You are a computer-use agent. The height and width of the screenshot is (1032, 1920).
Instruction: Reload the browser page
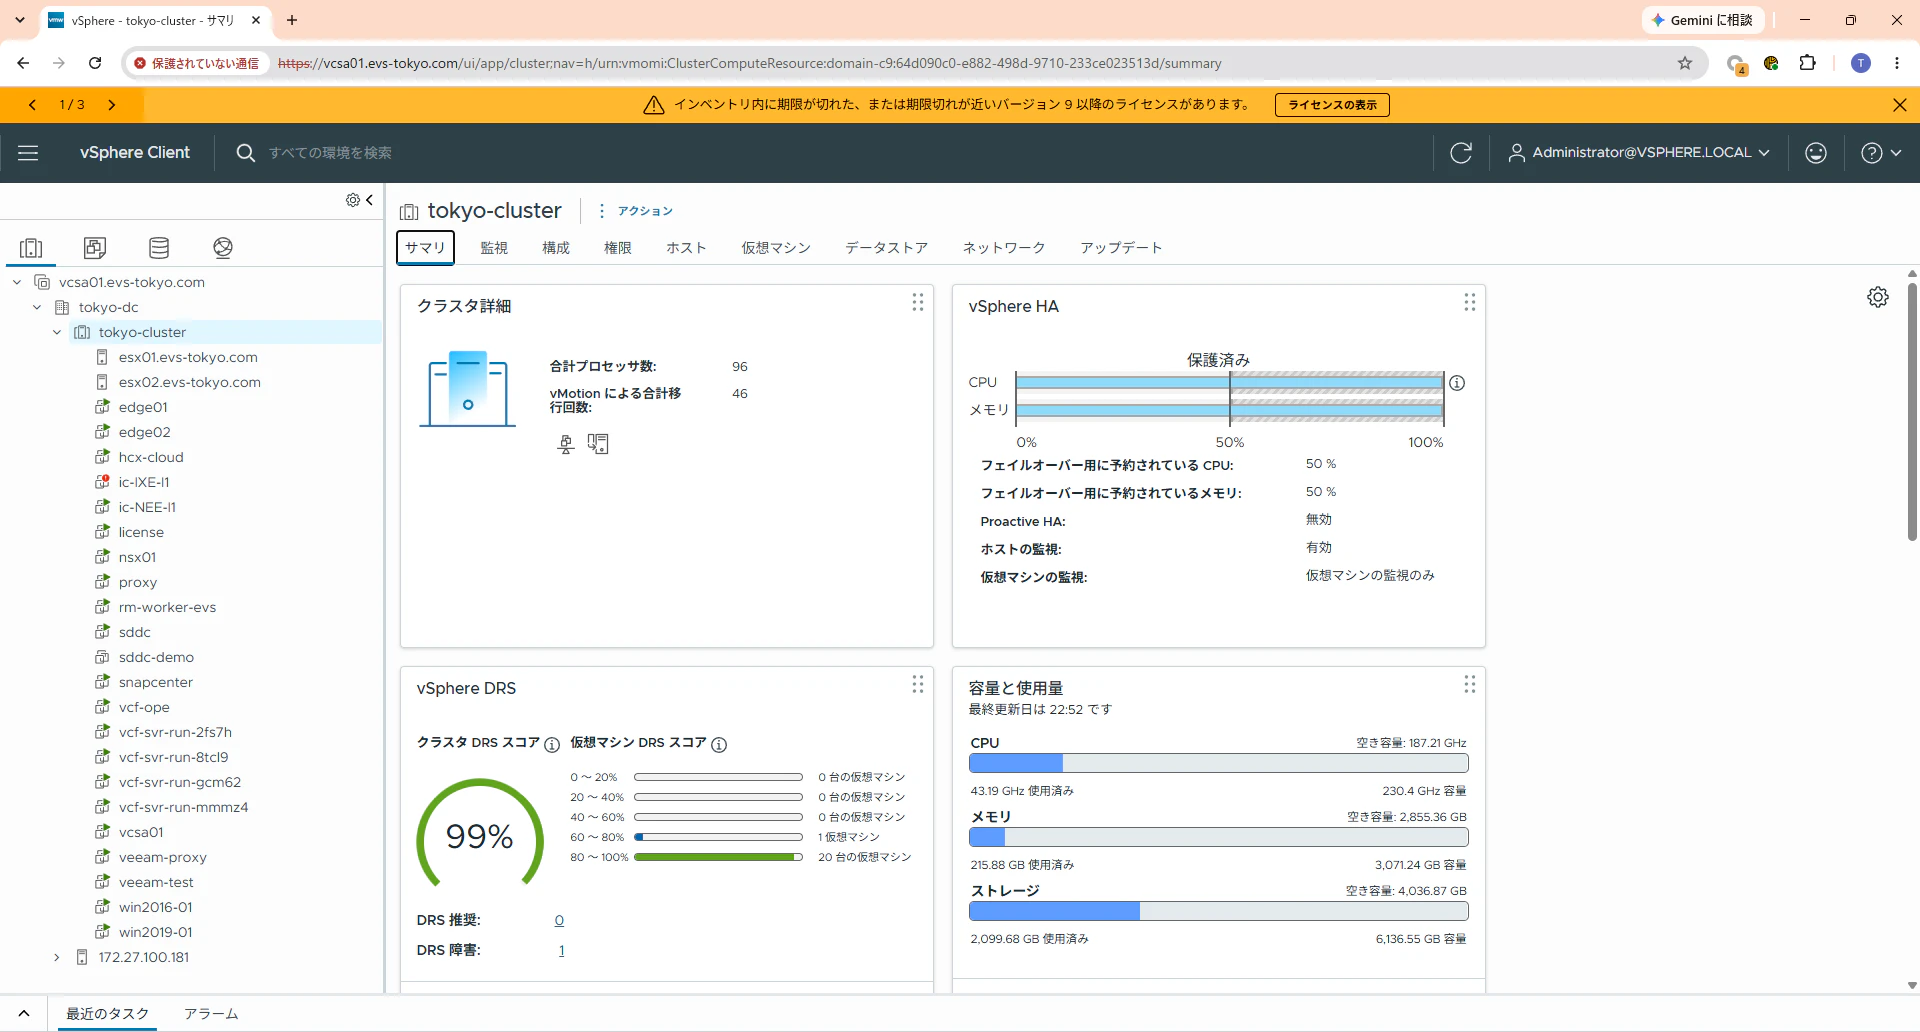95,63
